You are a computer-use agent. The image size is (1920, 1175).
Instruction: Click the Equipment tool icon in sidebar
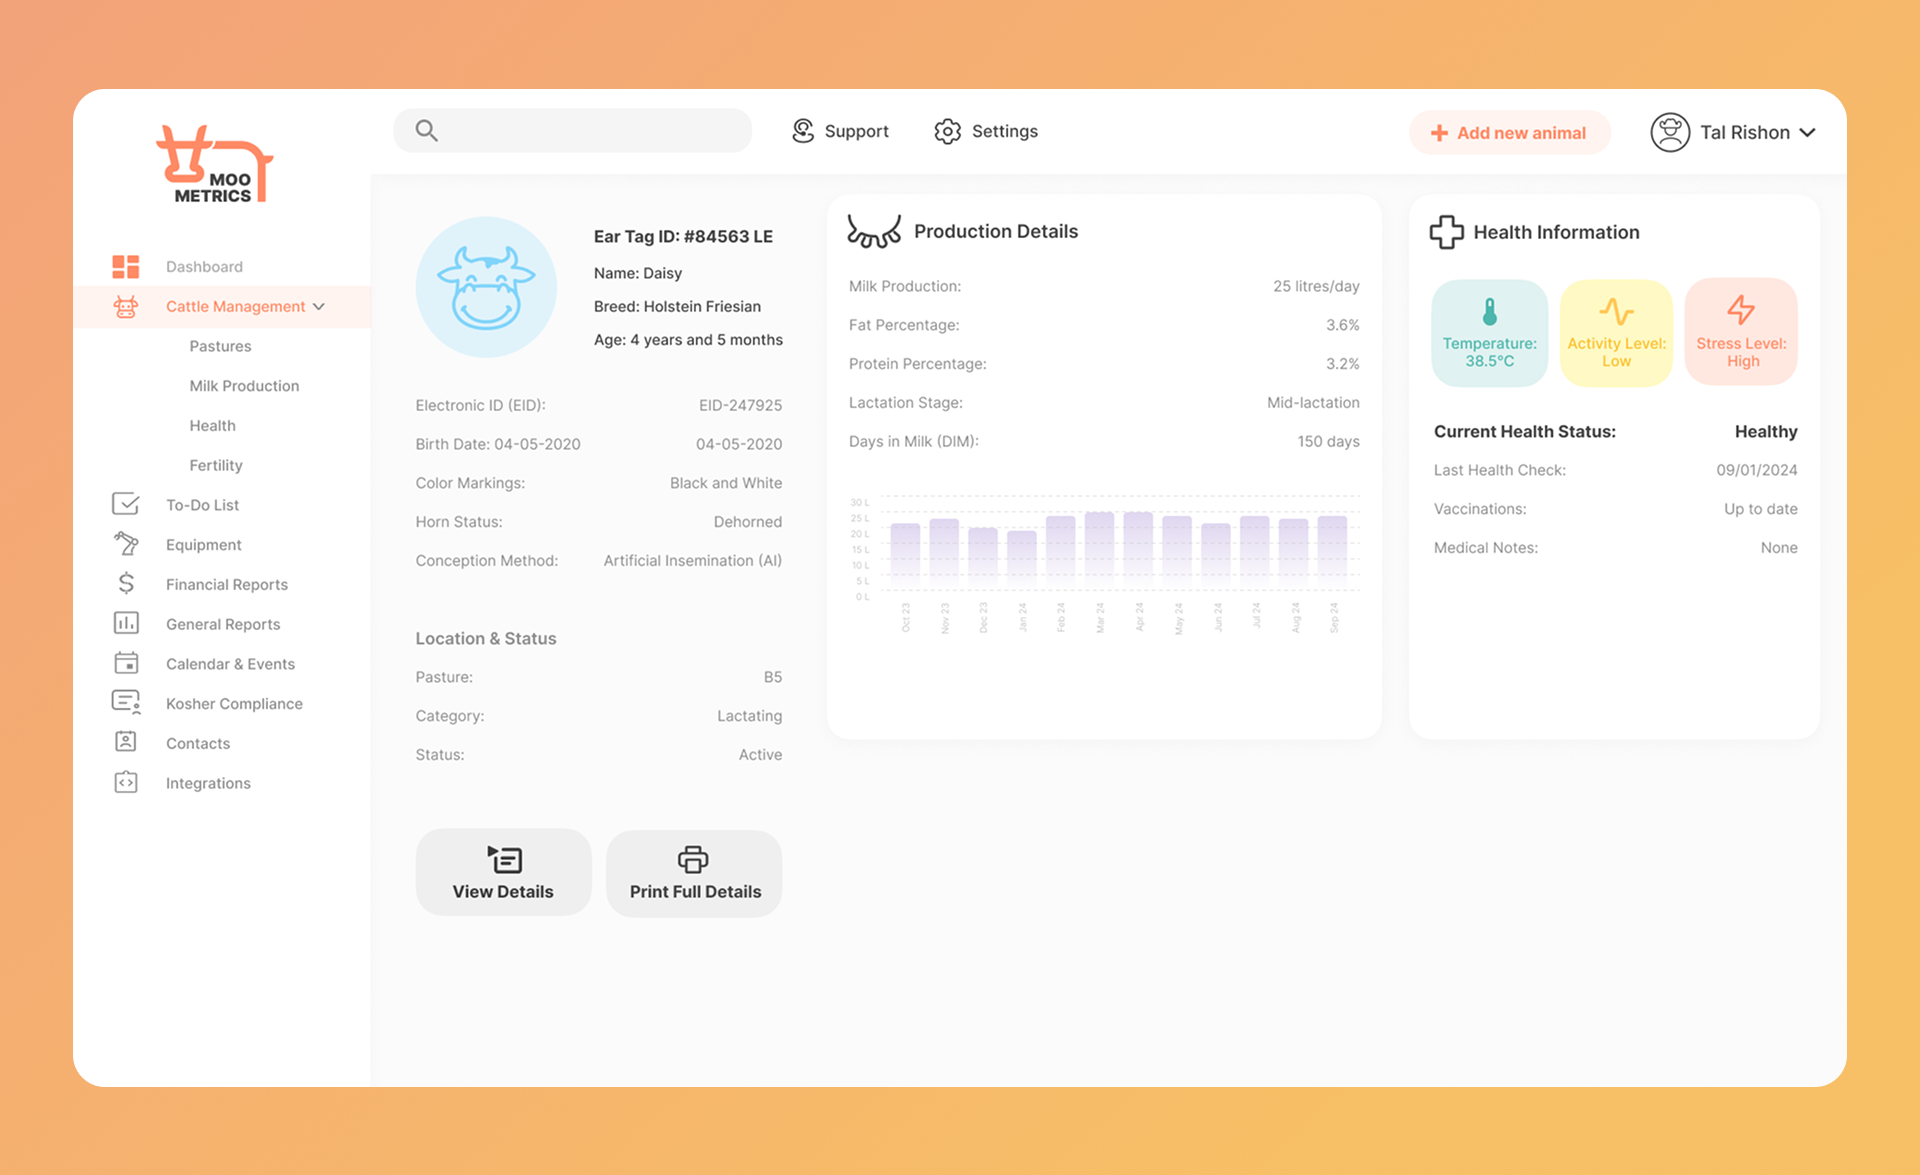pos(125,544)
